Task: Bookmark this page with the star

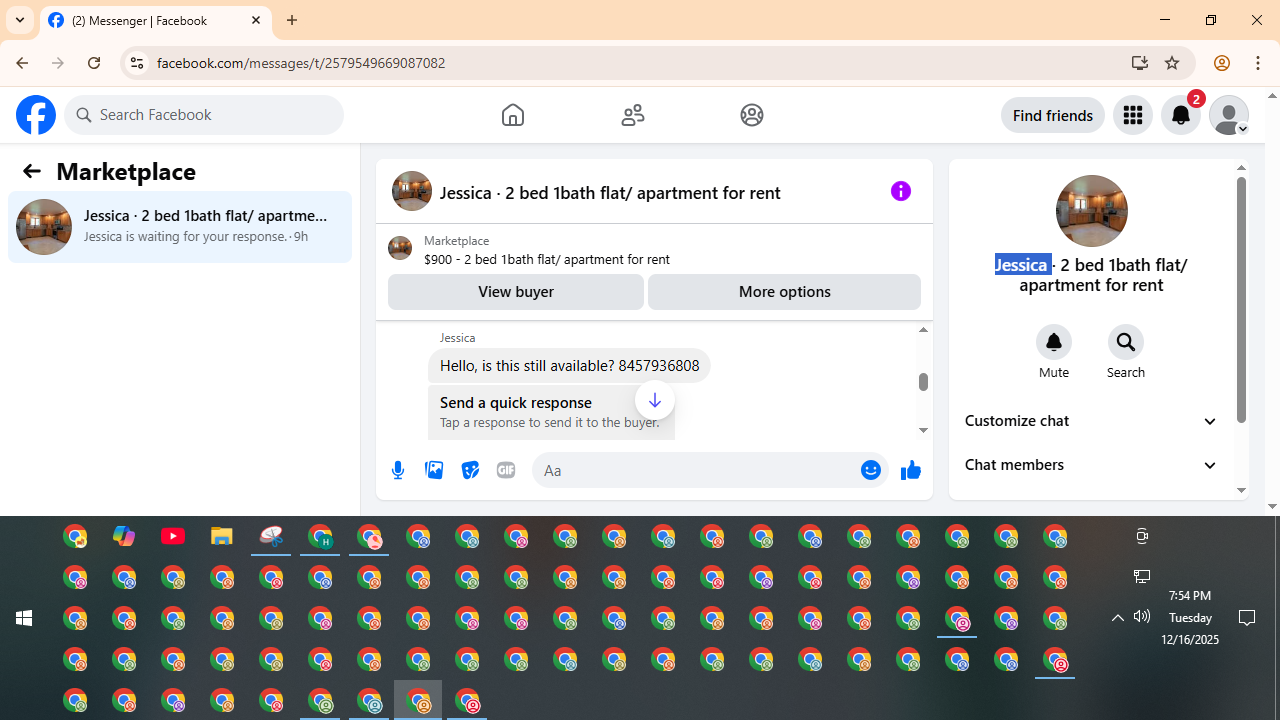Action: (1172, 63)
